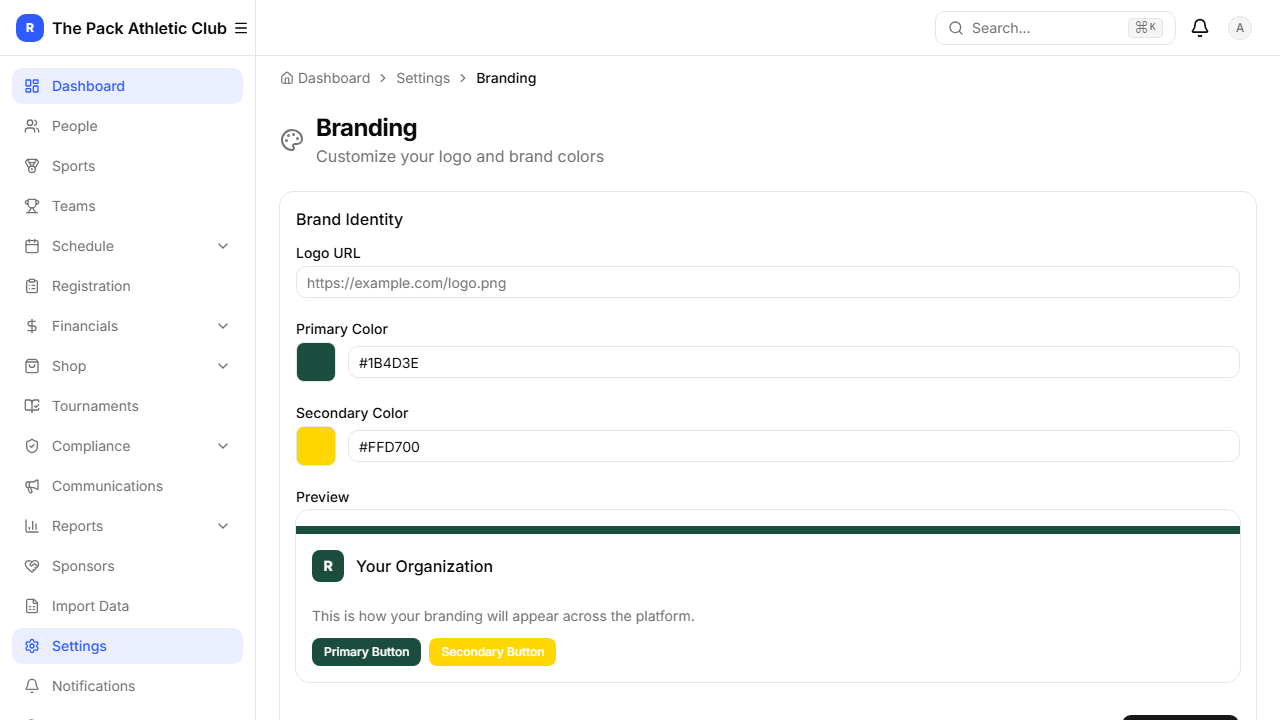Click the Sponsors handshake heart icon
Screen dimensions: 1280x720
[32, 566]
